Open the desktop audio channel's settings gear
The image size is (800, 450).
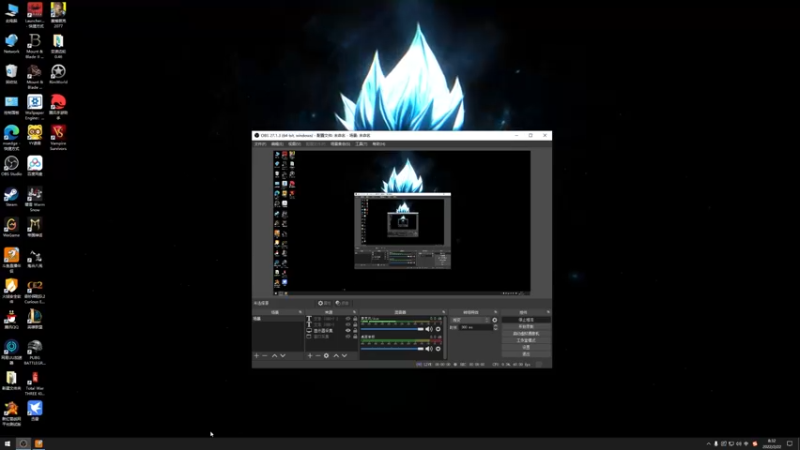click(x=438, y=349)
